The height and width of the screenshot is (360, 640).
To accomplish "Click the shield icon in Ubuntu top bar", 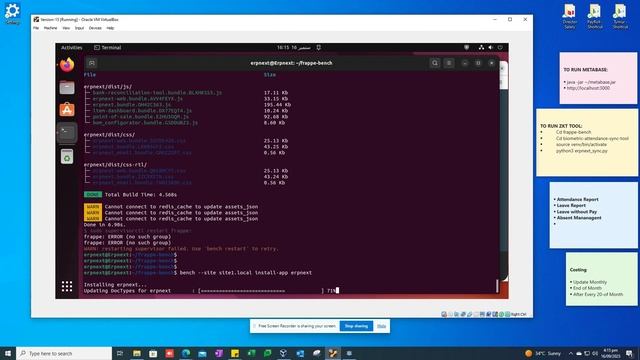I will click(x=467, y=48).
